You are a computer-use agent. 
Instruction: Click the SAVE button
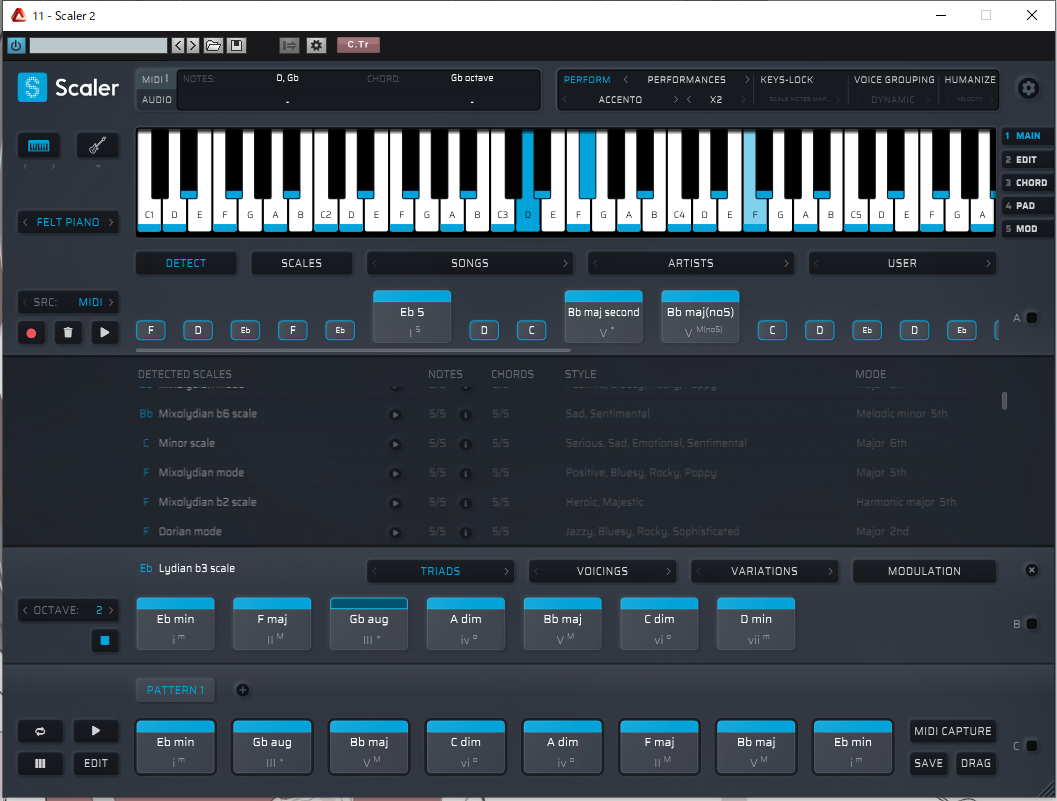928,763
